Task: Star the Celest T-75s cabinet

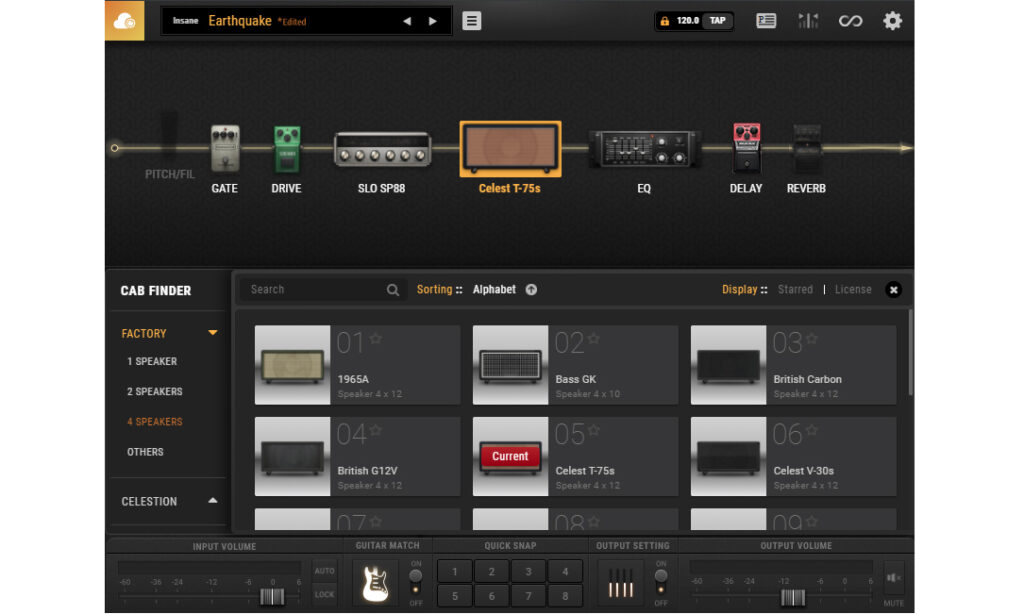Action: point(594,430)
